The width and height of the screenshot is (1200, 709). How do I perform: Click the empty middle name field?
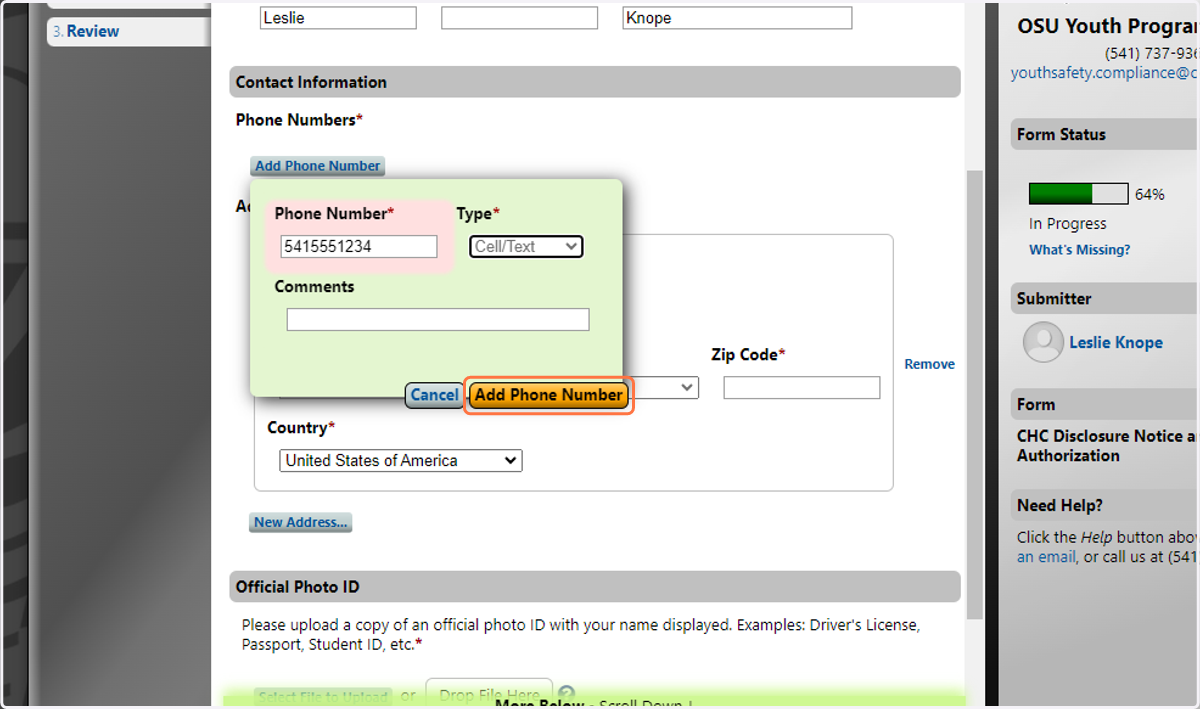point(520,18)
